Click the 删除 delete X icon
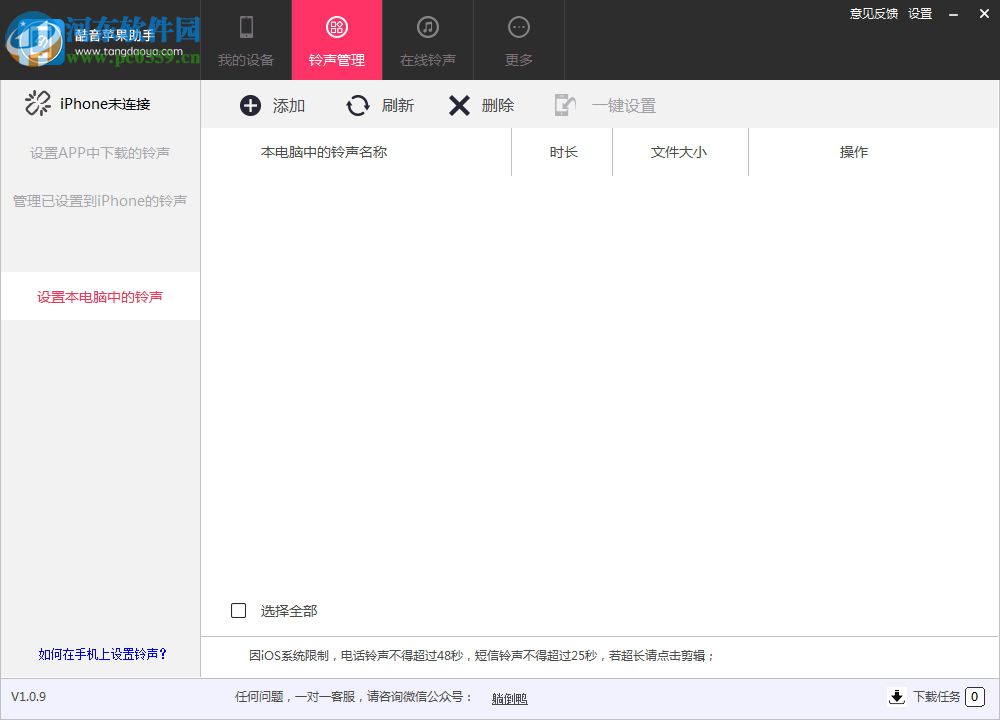 460,105
